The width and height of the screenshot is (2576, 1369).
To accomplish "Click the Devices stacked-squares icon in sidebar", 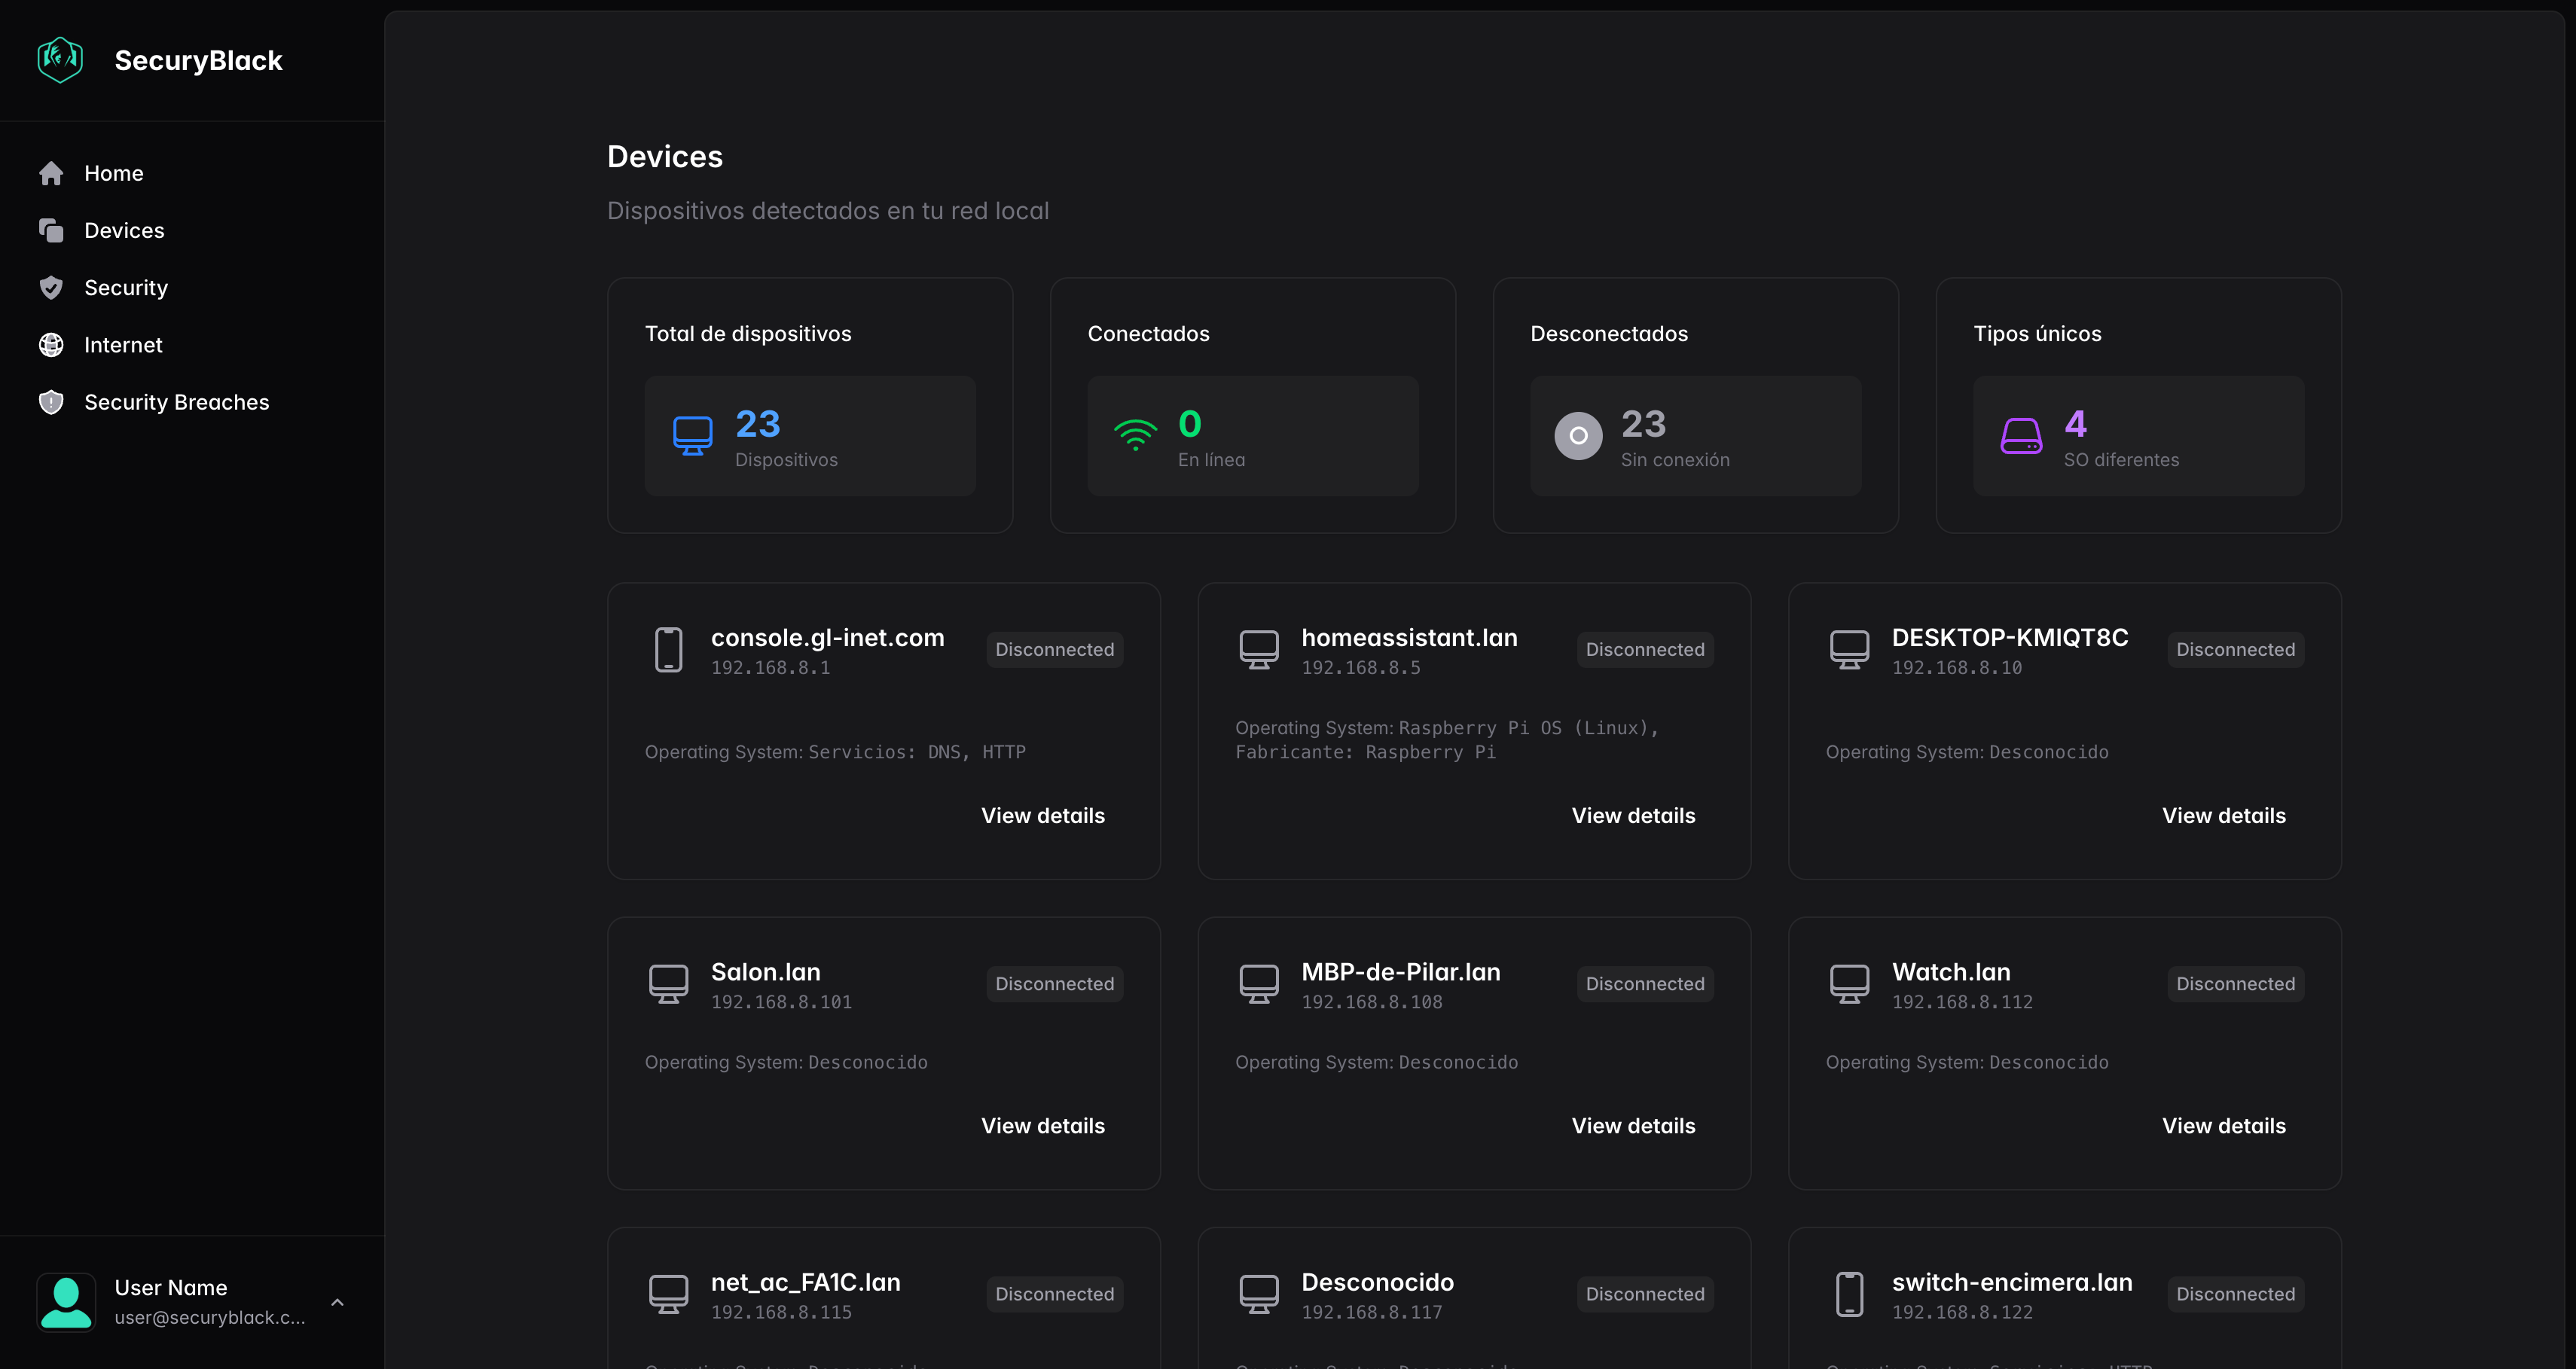I will tap(51, 231).
